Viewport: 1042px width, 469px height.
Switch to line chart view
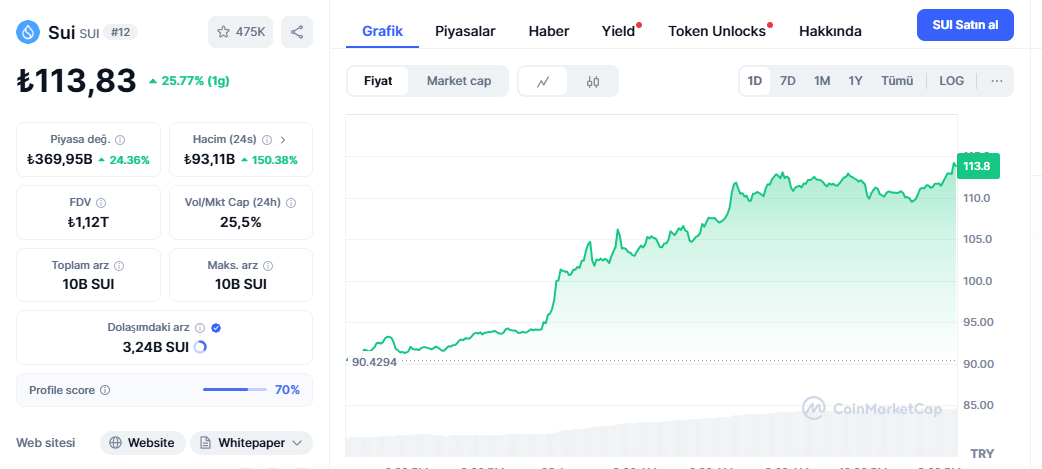pos(543,82)
